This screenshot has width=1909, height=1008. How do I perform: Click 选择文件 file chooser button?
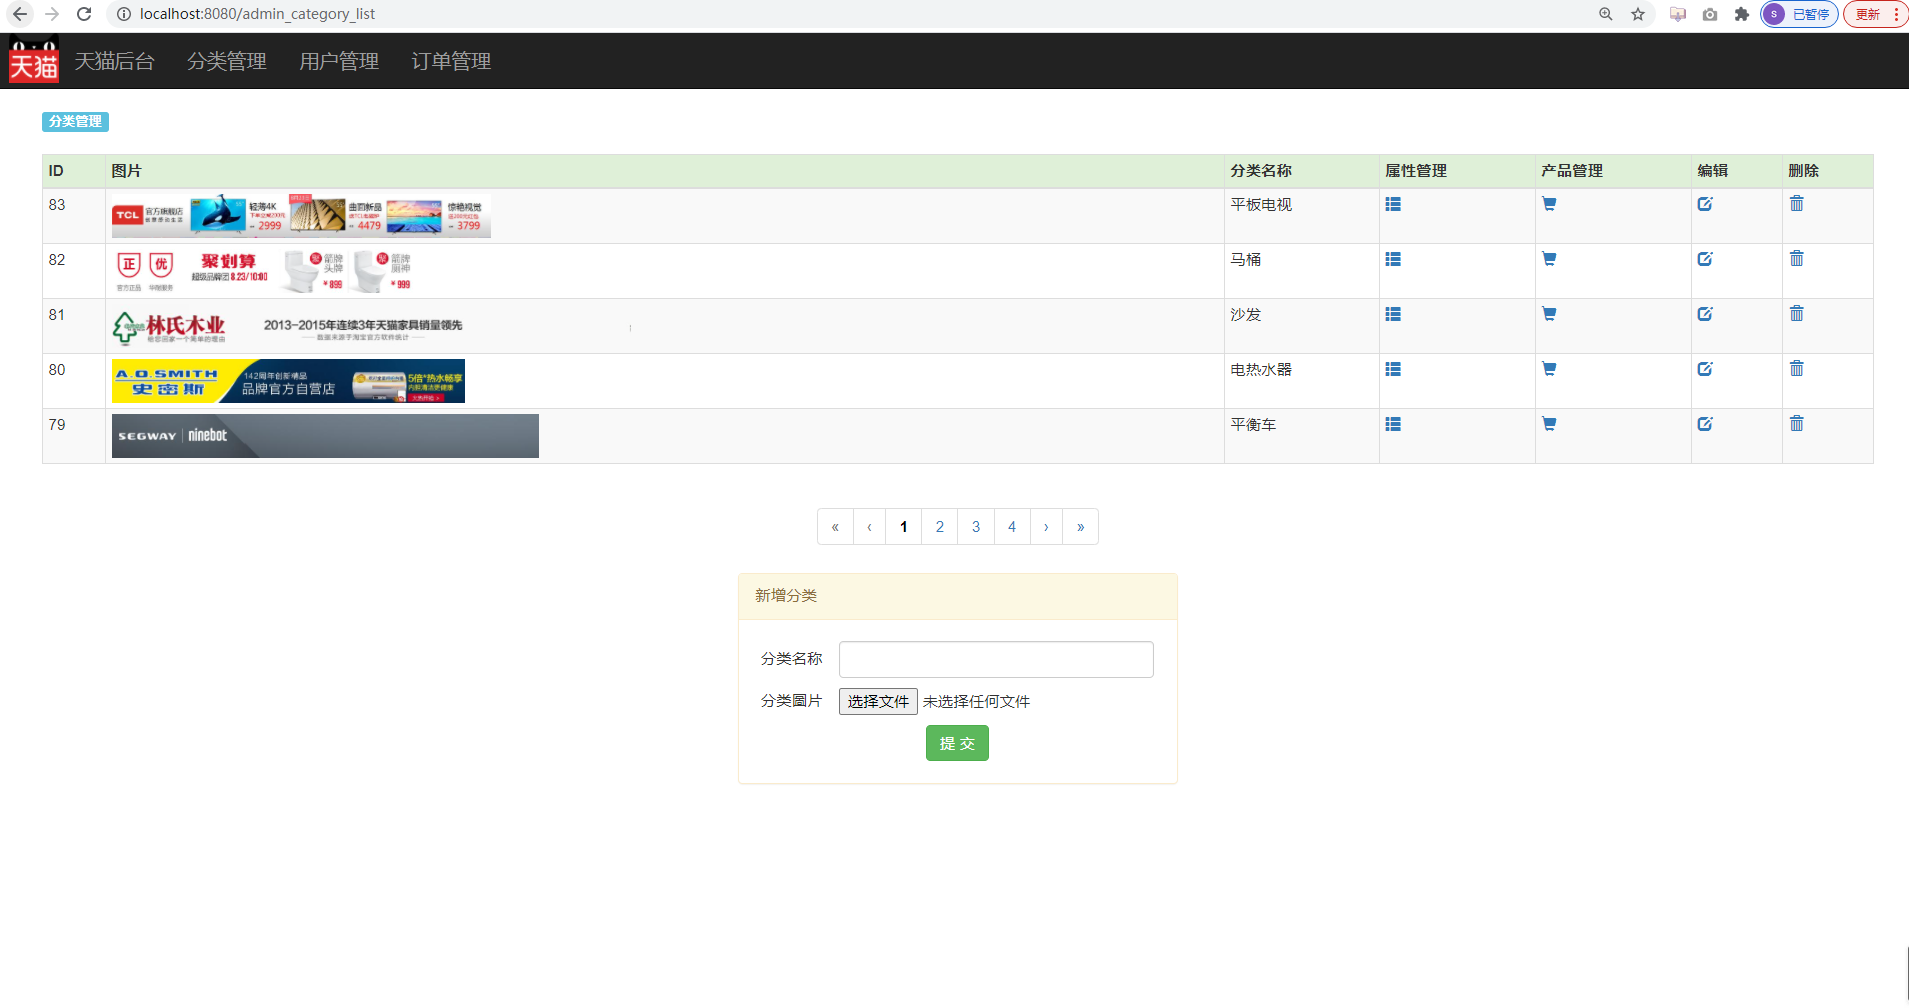click(878, 702)
